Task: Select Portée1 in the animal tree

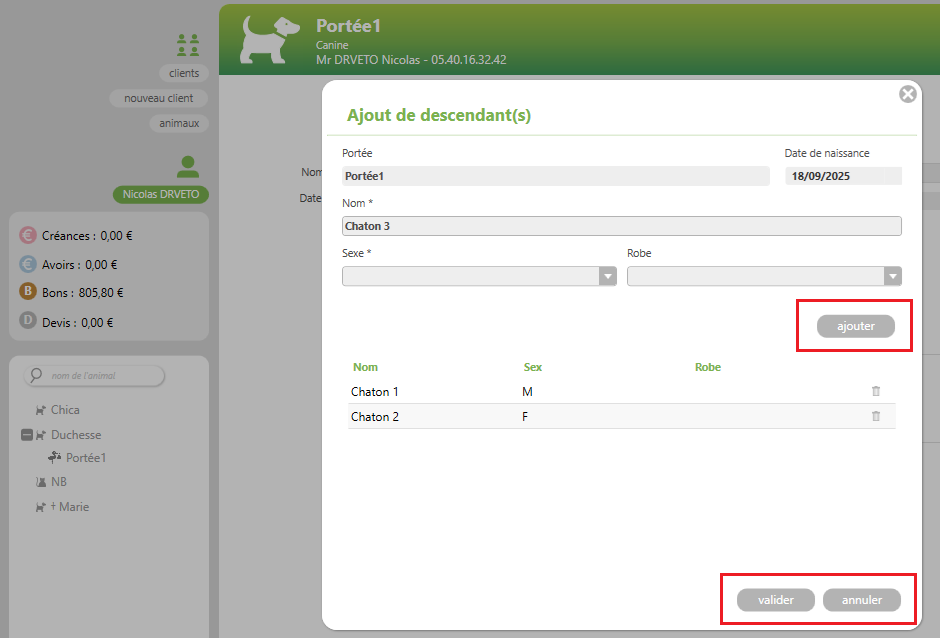Action: (x=85, y=458)
